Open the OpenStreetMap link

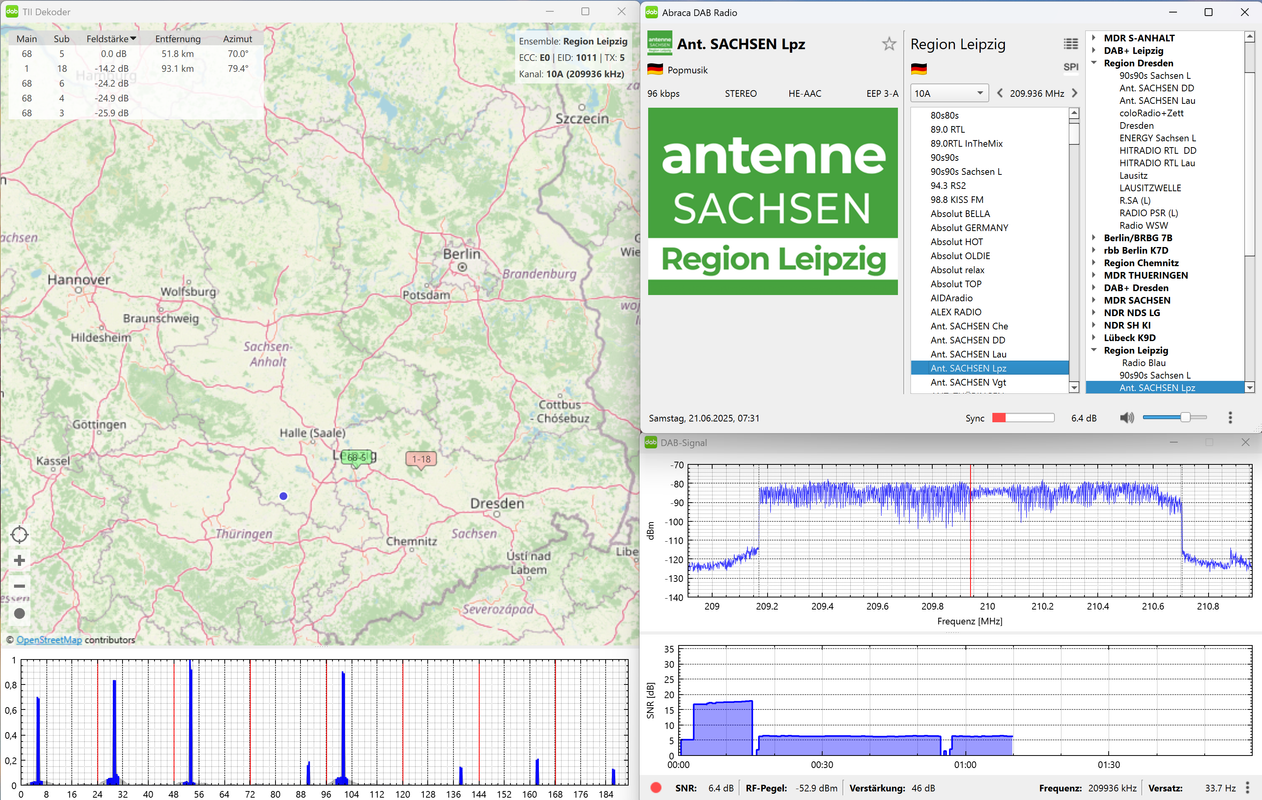click(x=49, y=640)
